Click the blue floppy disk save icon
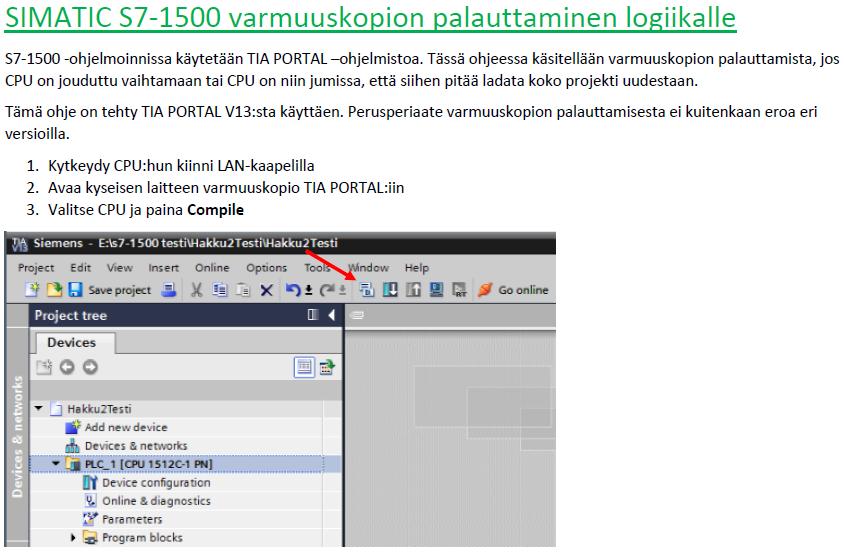 (x=75, y=289)
